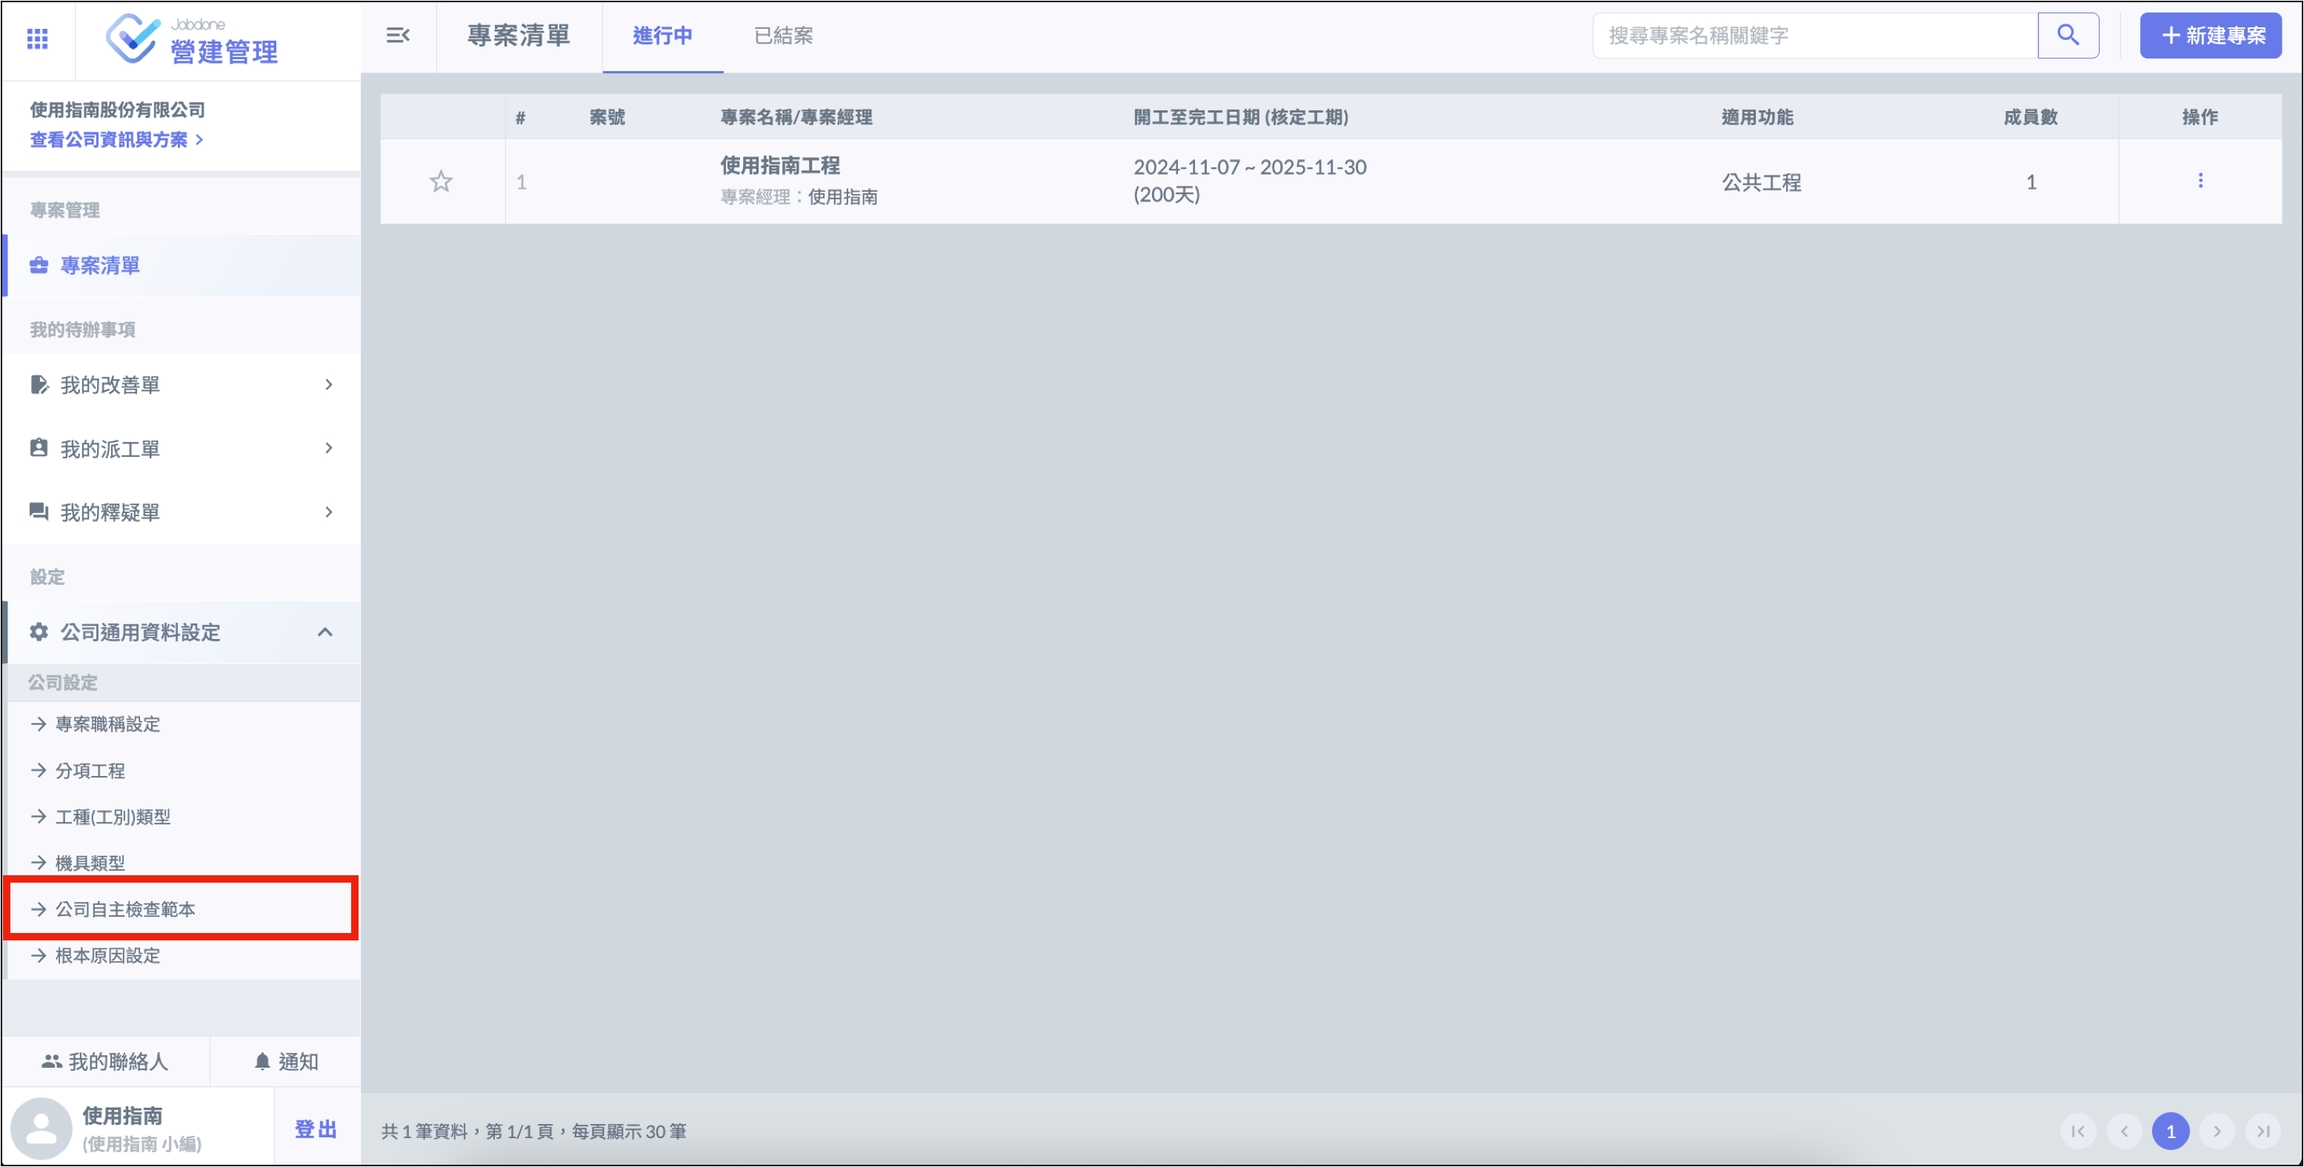The width and height of the screenshot is (2304, 1167).
Task: Go to first page pagination icon
Action: [x=2078, y=1131]
